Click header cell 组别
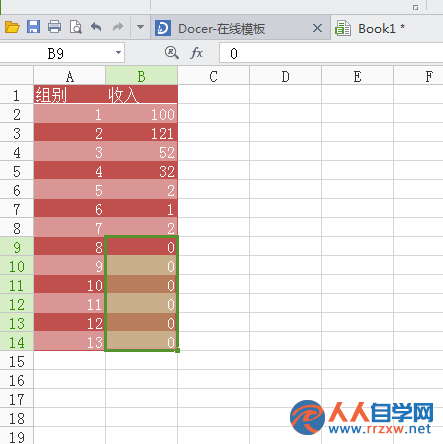Image resolution: width=443 pixels, height=444 pixels. pos(70,95)
